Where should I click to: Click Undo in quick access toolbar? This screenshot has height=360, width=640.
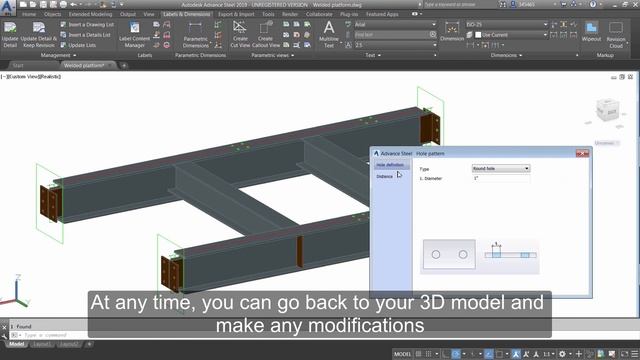point(73,4)
